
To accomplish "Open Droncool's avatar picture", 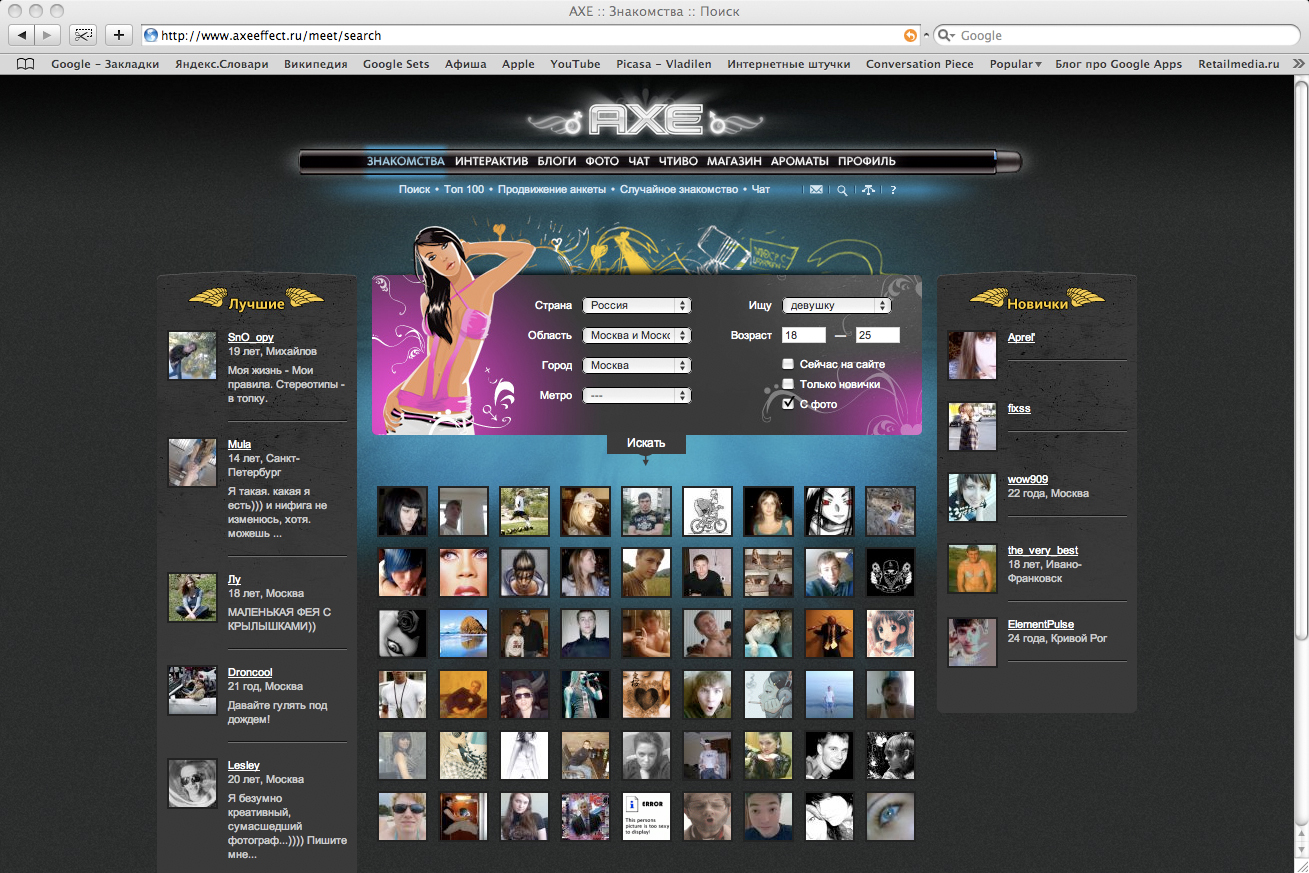I will coord(192,690).
